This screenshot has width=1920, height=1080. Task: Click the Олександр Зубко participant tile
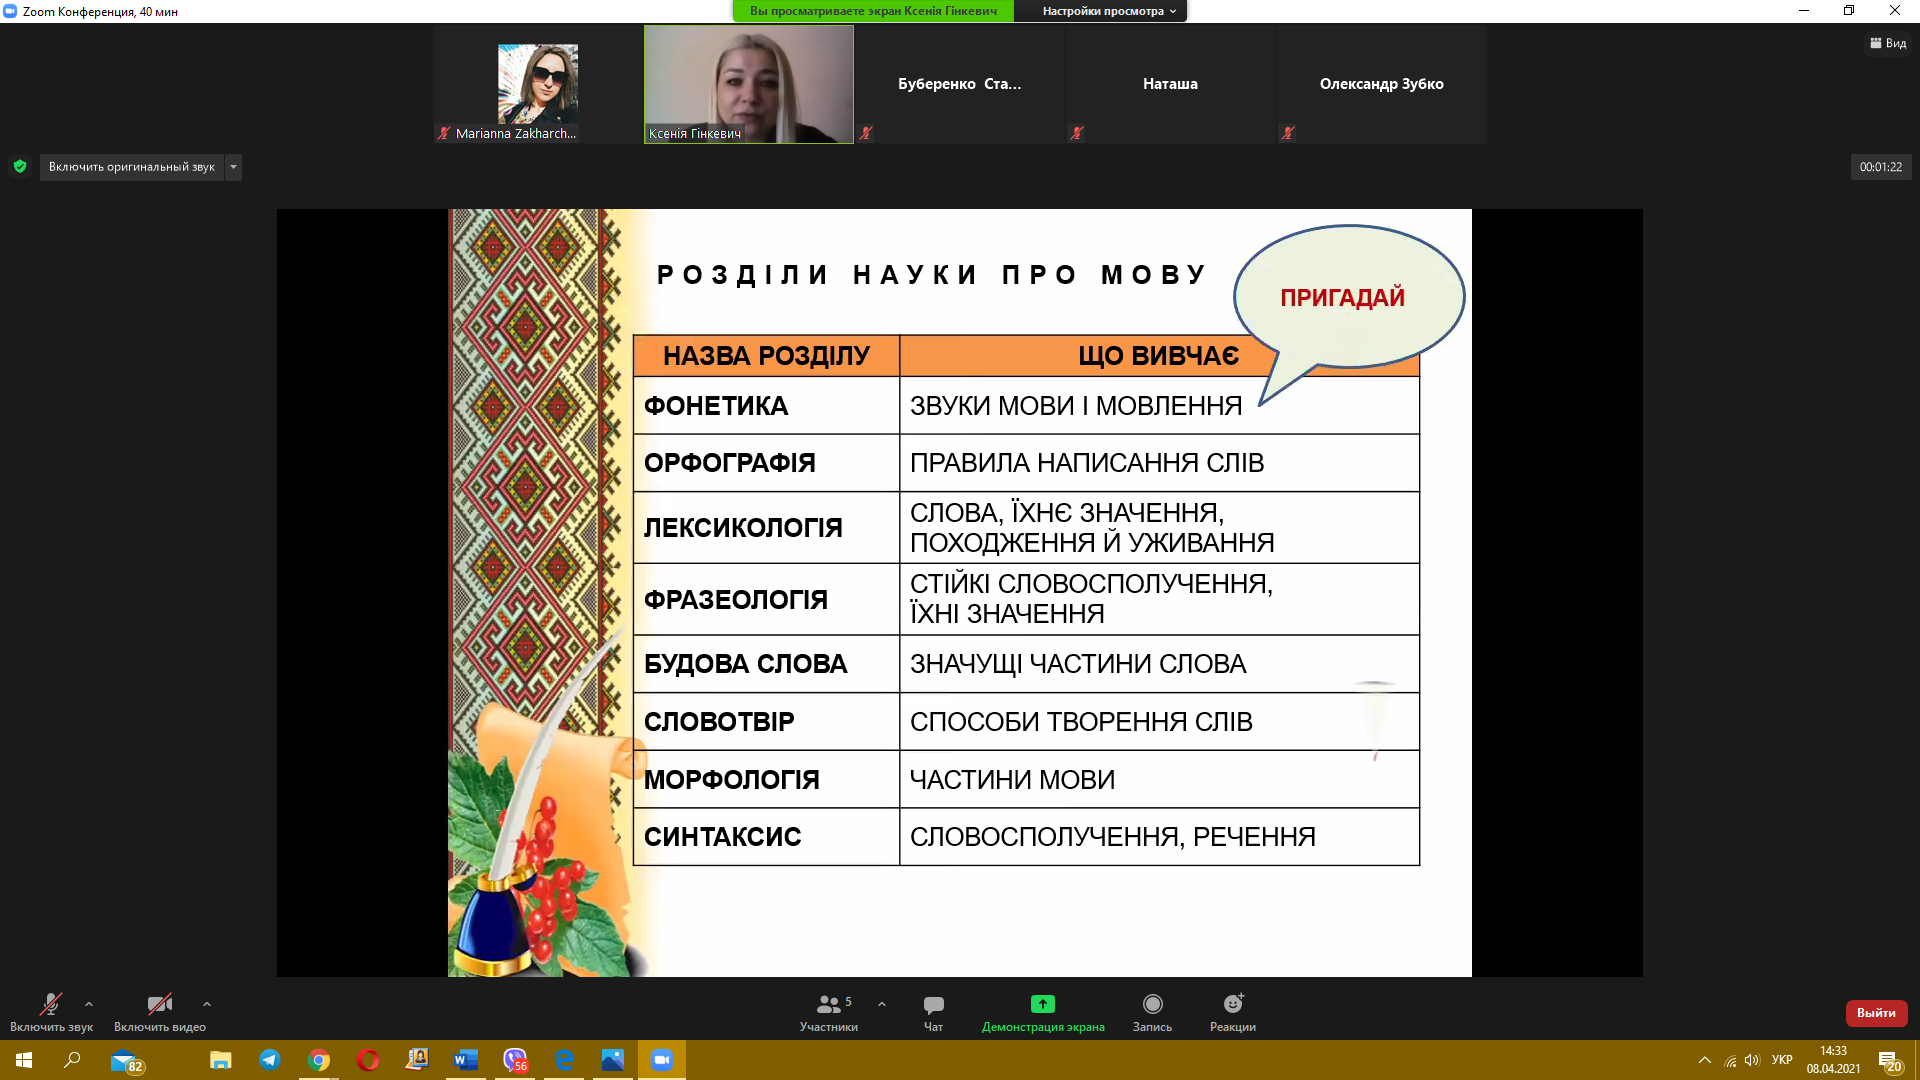pyautogui.click(x=1381, y=84)
